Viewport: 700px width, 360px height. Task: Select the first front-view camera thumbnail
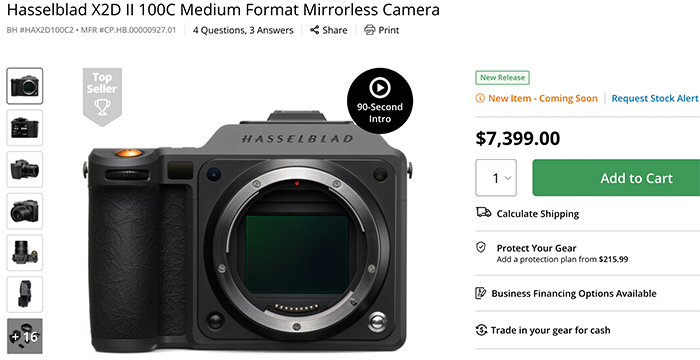[25, 86]
